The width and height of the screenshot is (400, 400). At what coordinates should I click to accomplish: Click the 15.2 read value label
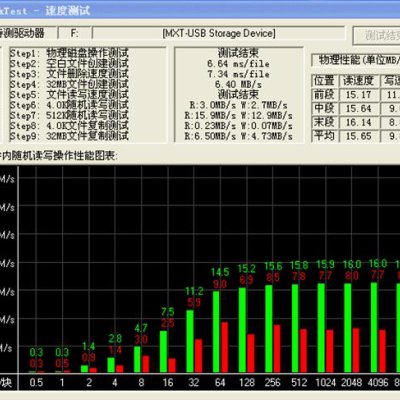[247, 268]
